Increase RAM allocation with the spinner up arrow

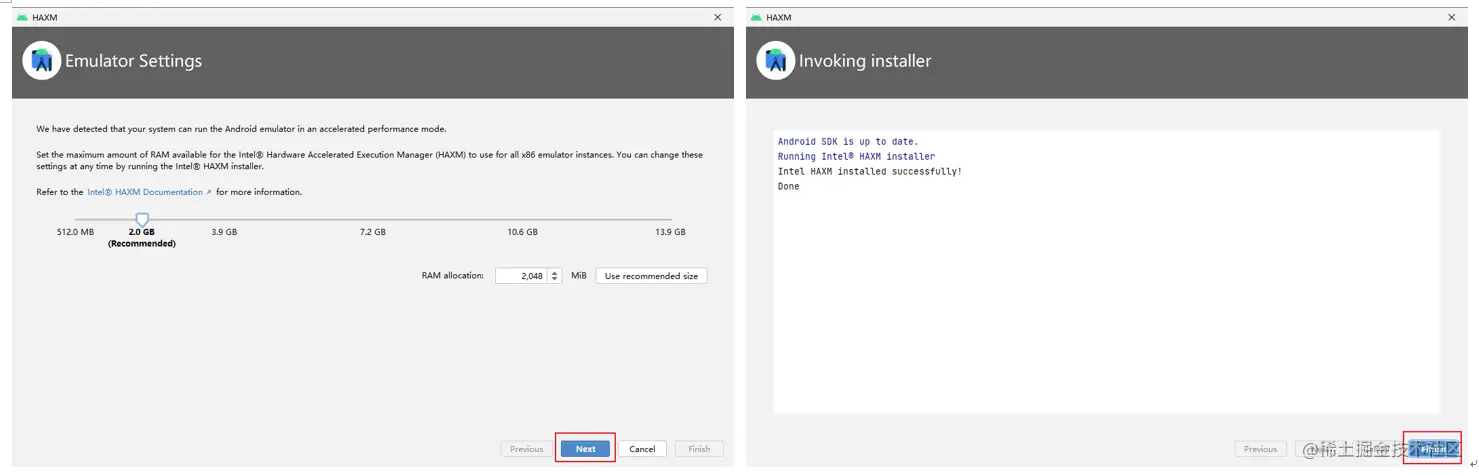(x=554, y=272)
